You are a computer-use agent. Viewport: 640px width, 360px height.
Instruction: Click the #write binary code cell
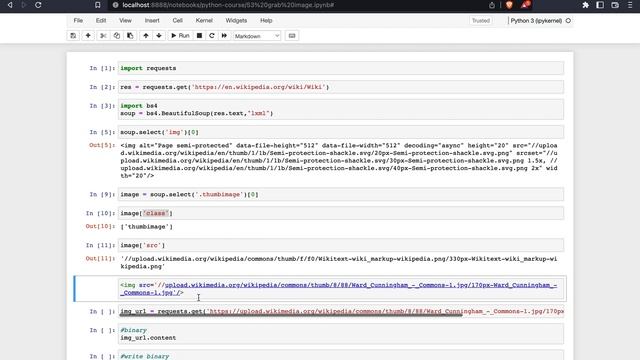click(x=341, y=355)
